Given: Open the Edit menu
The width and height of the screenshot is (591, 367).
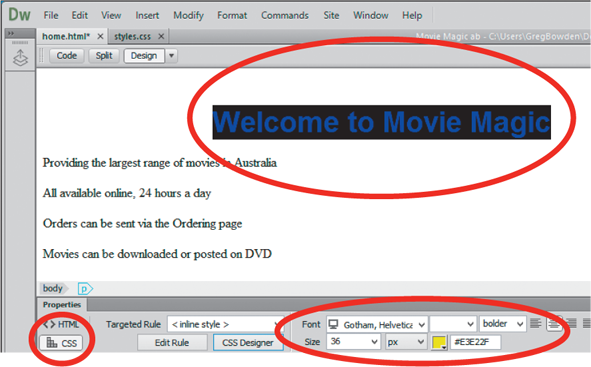Looking at the screenshot, I should 80,15.
